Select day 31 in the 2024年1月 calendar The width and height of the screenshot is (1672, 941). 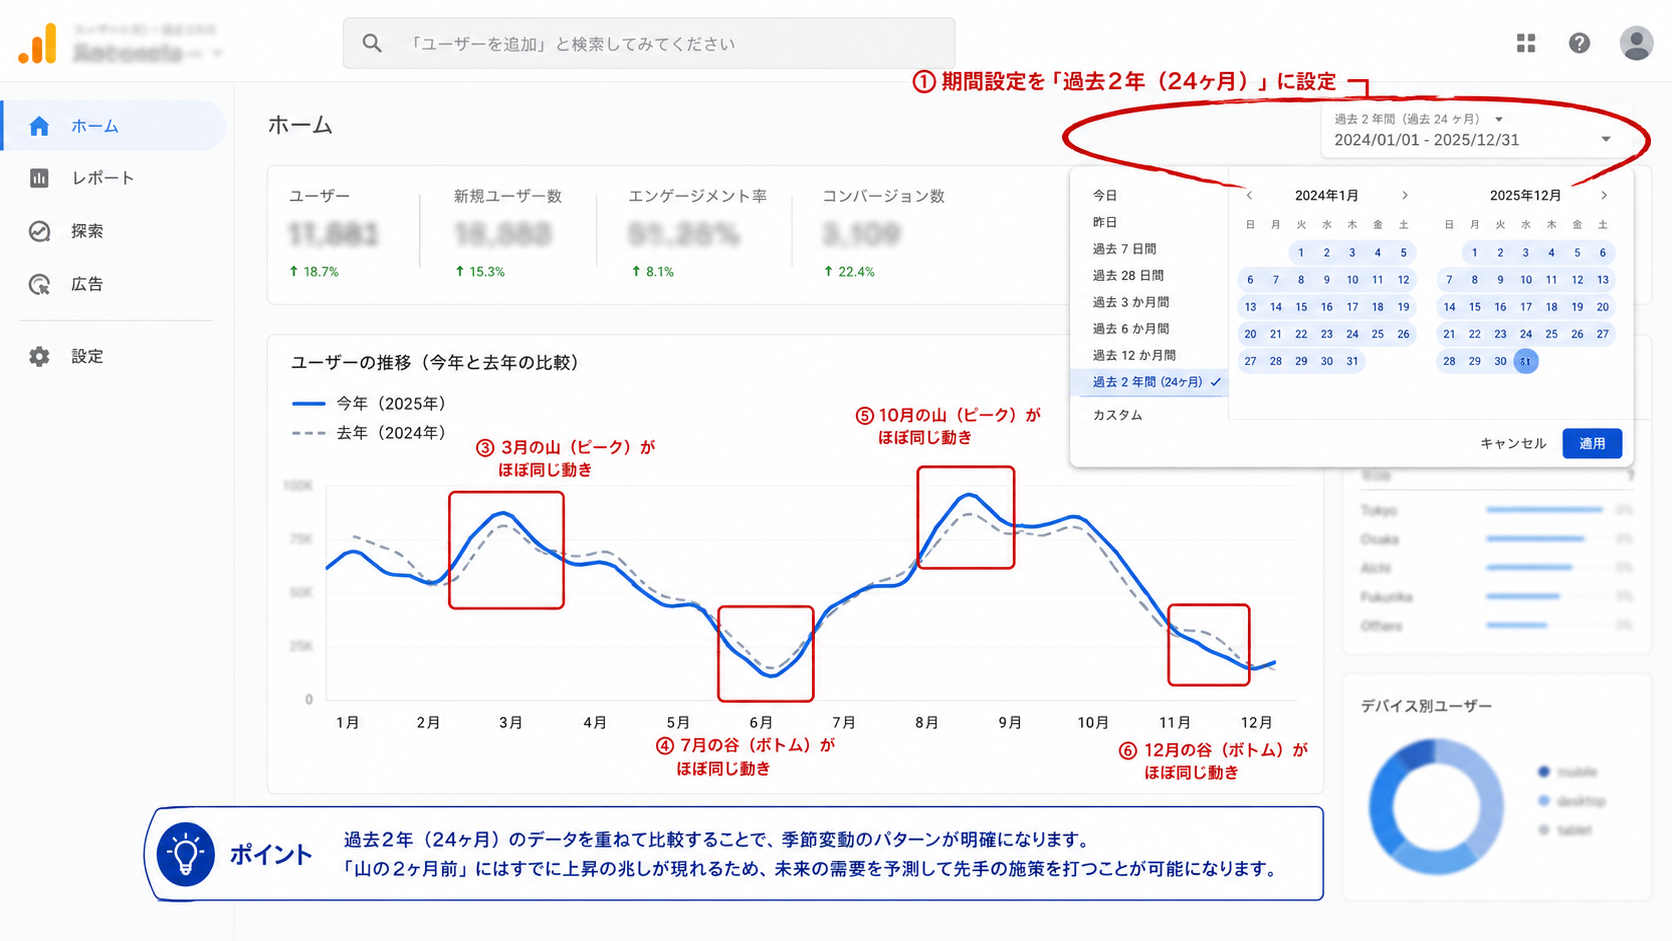1352,361
